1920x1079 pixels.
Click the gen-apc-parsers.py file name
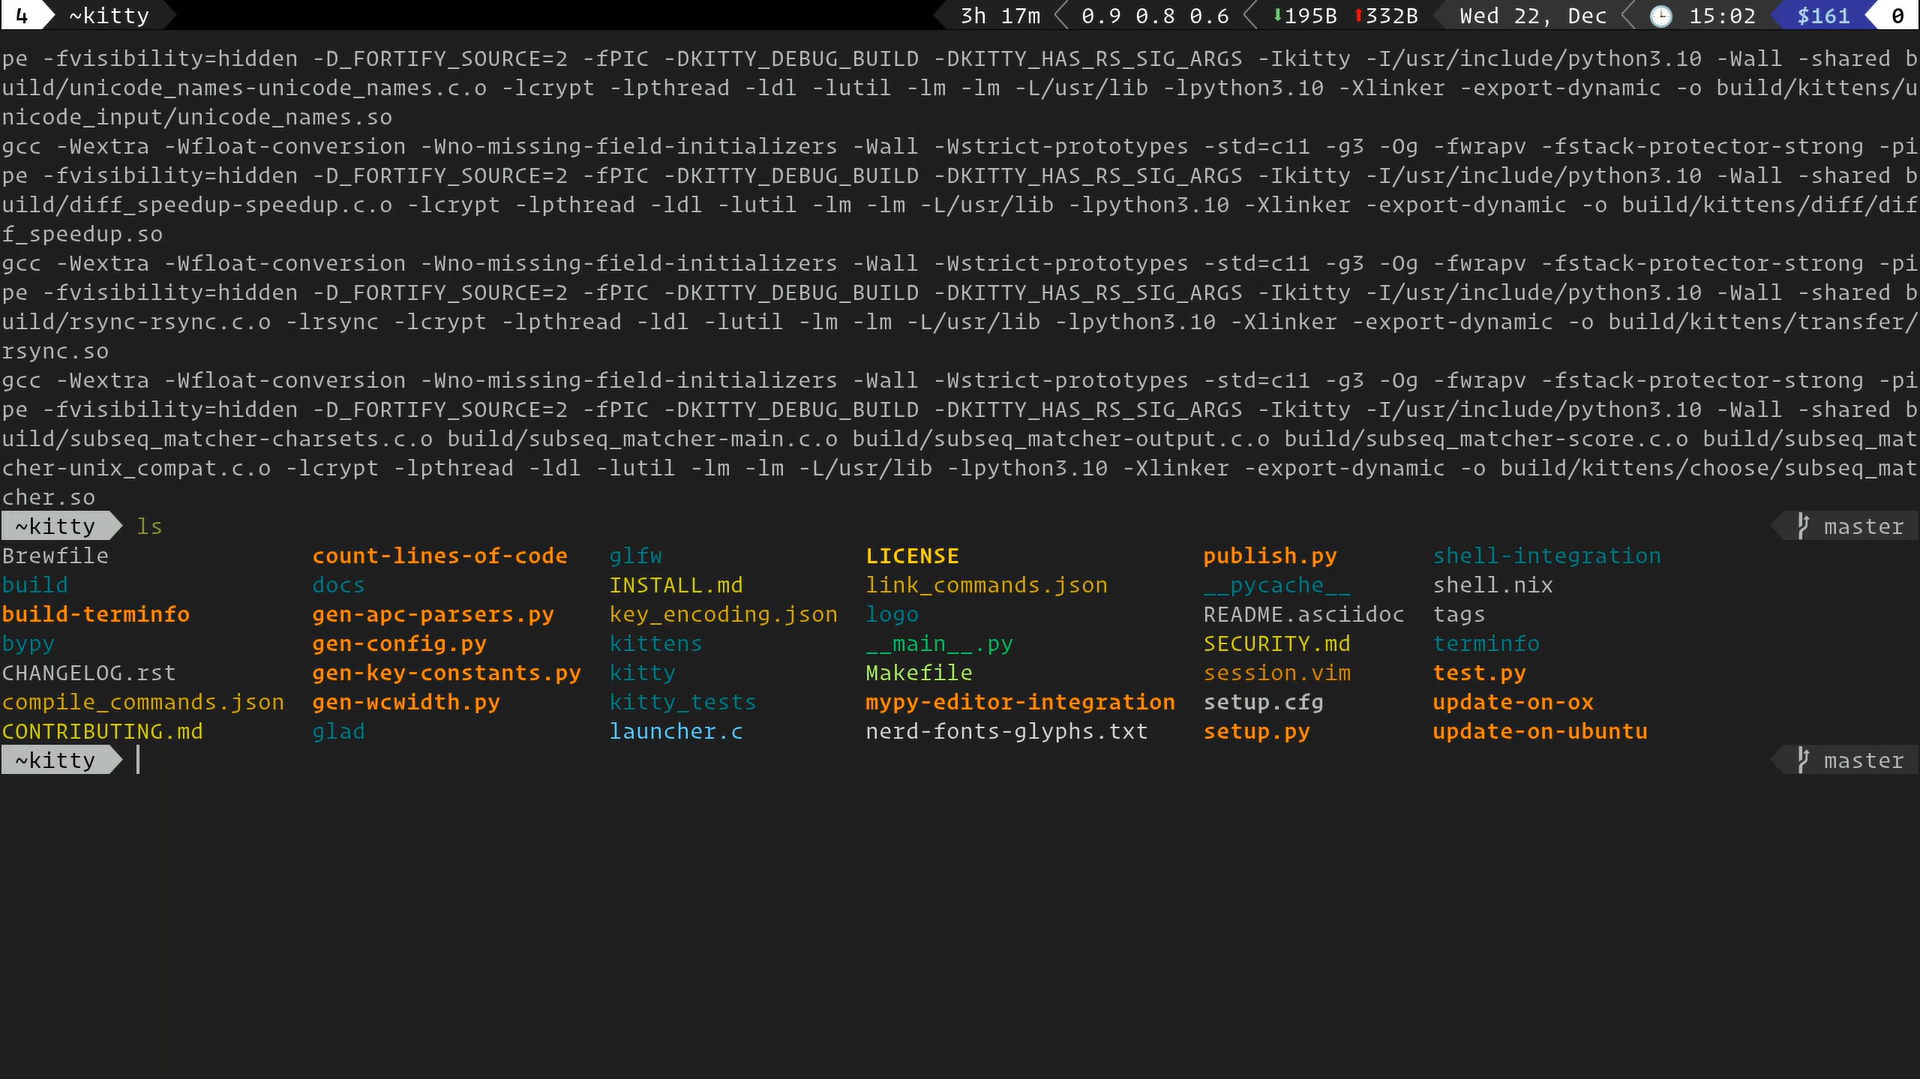433,614
